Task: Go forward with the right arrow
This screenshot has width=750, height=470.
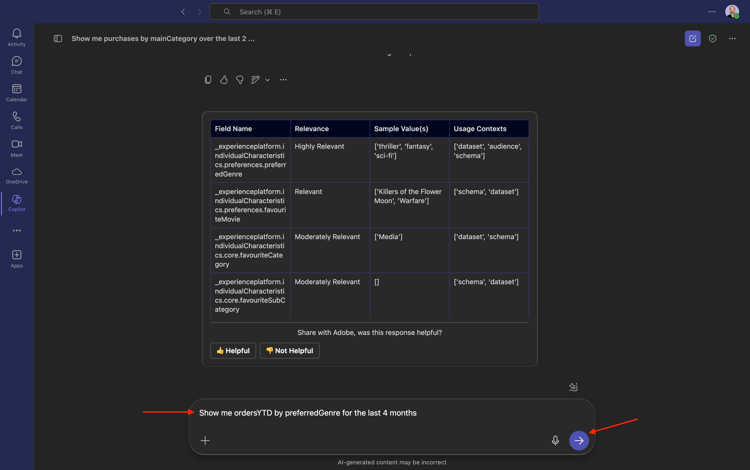Action: (199, 11)
